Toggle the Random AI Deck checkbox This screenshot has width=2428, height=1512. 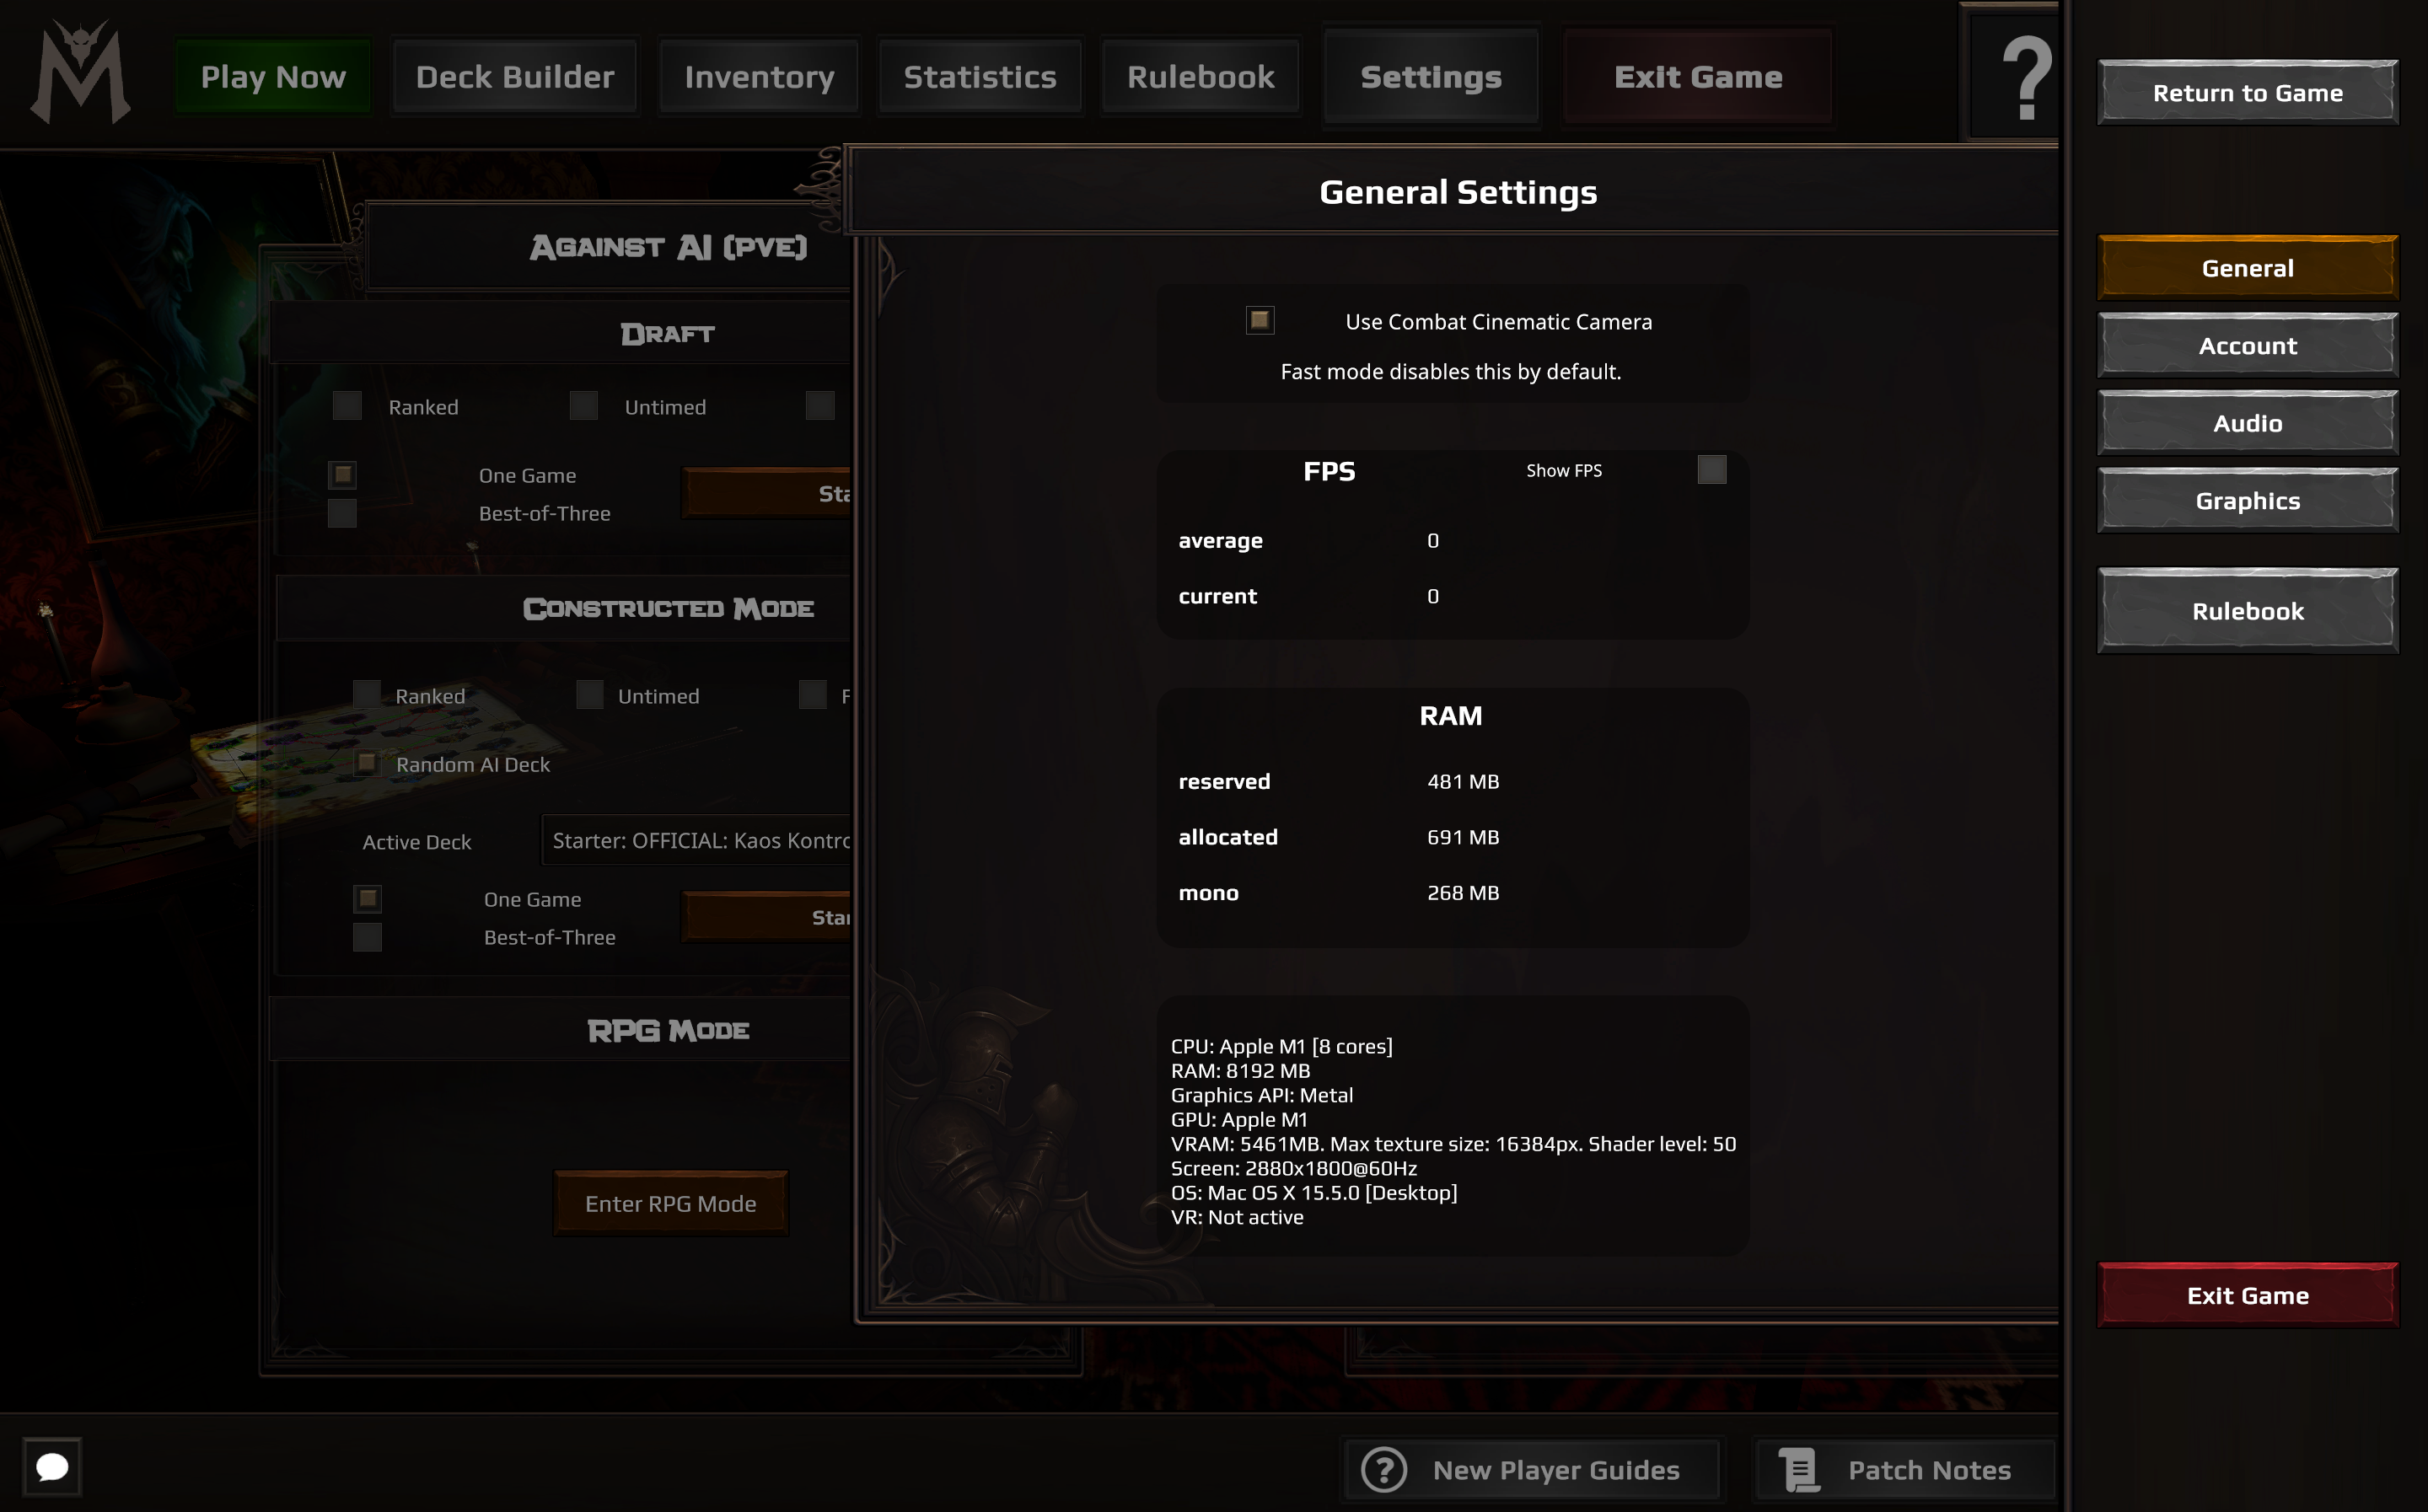pos(367,763)
